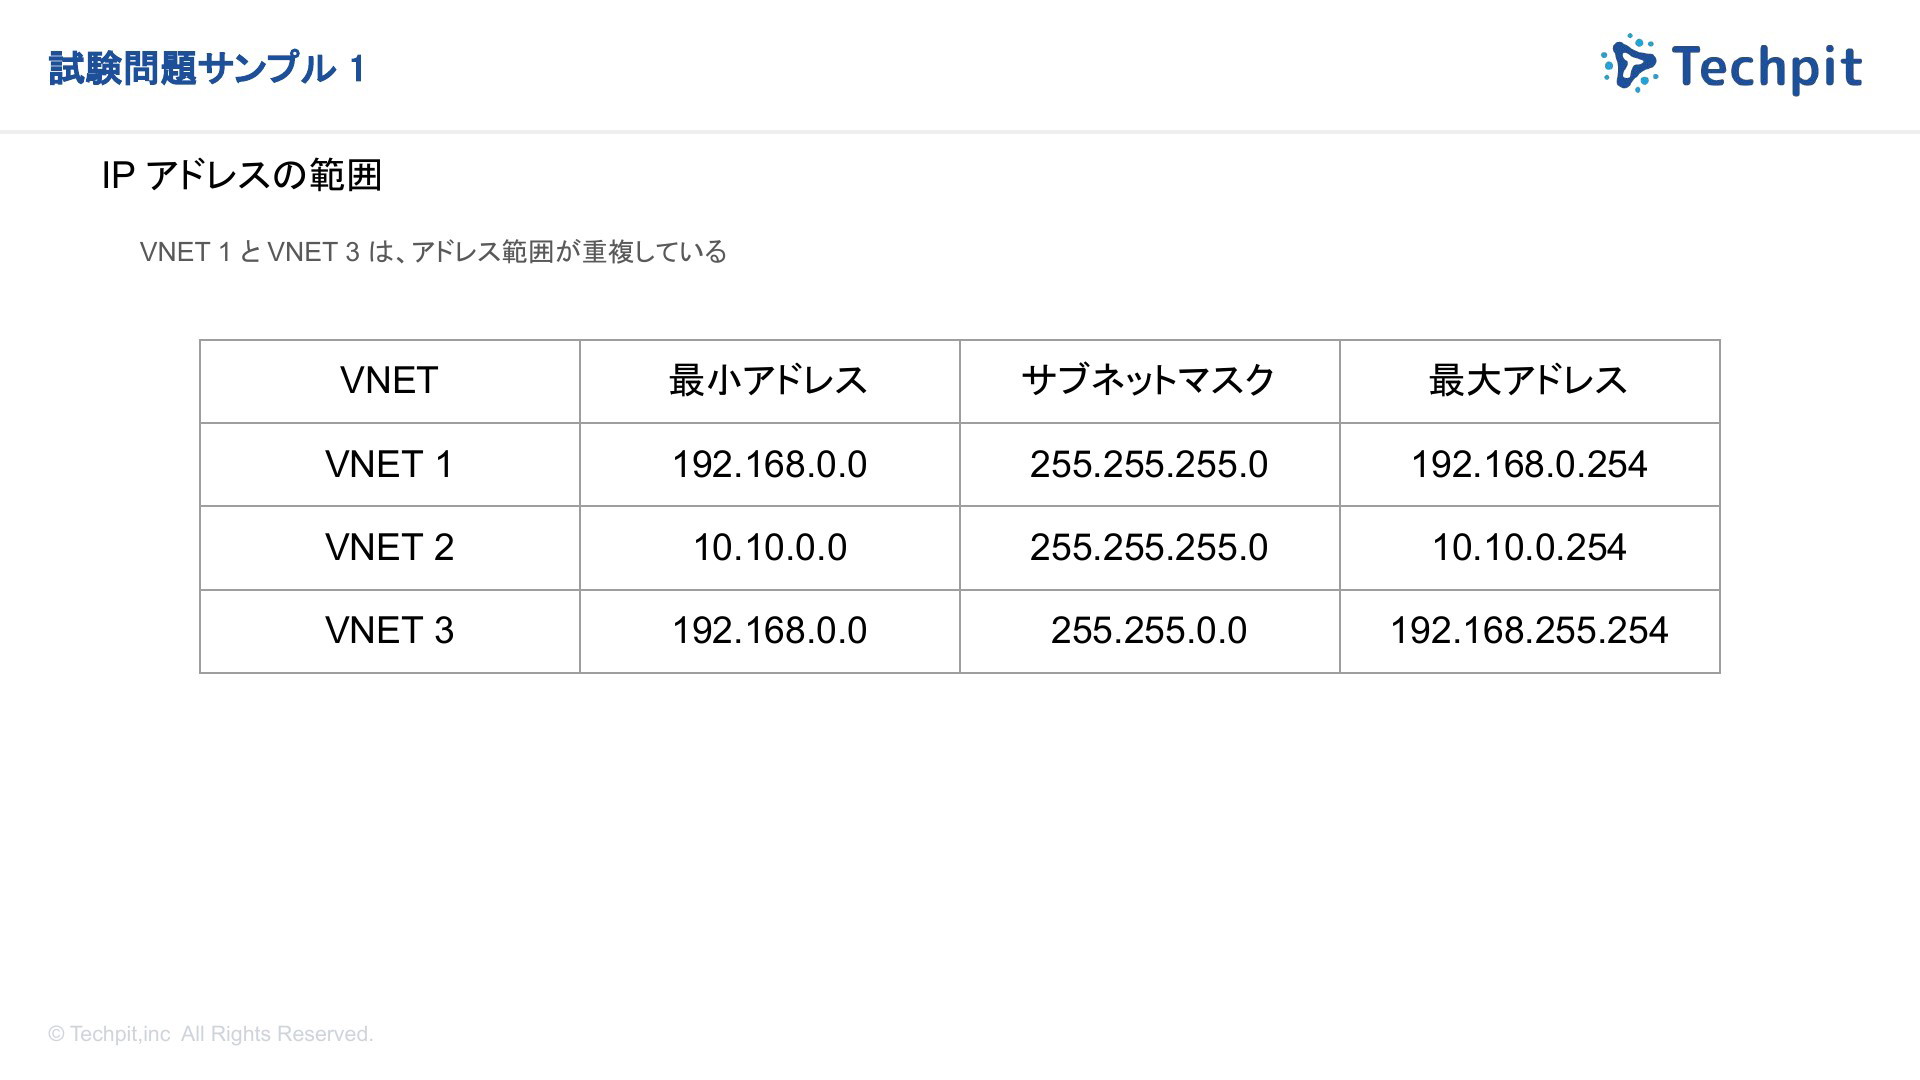
Task: Click the heading IP アドレスの範囲
Action: click(x=242, y=176)
